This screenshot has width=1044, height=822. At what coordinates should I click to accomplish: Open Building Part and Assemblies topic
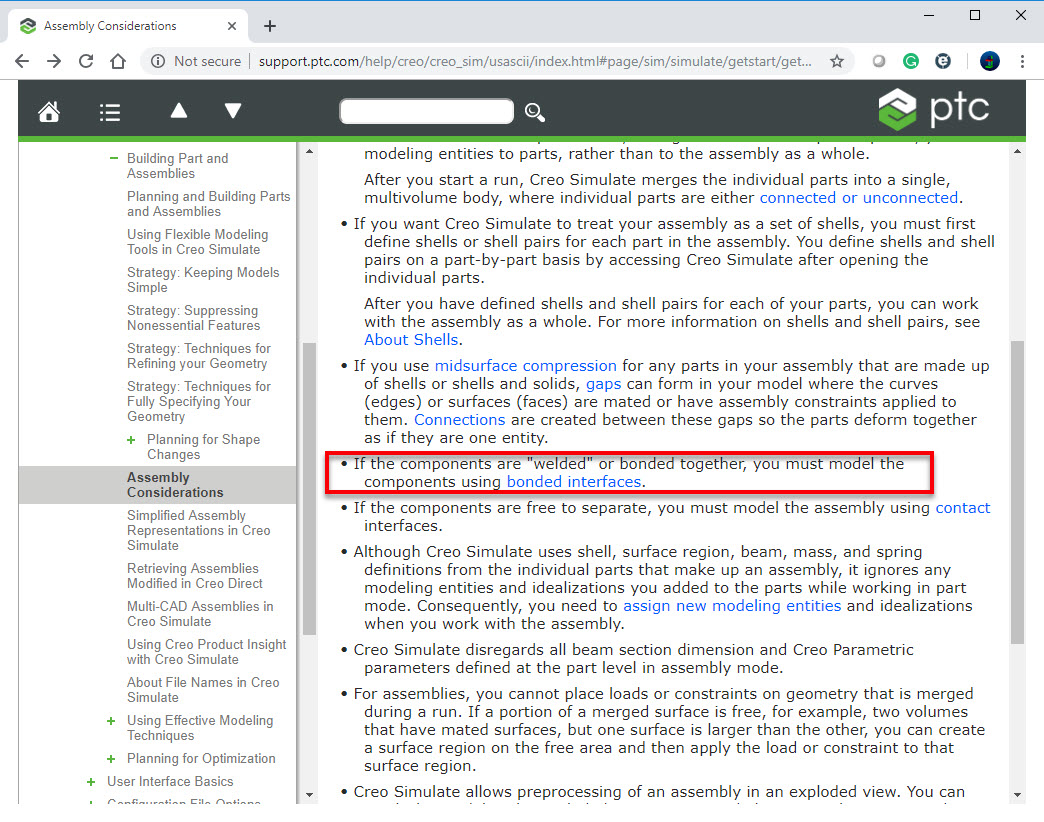pos(177,166)
